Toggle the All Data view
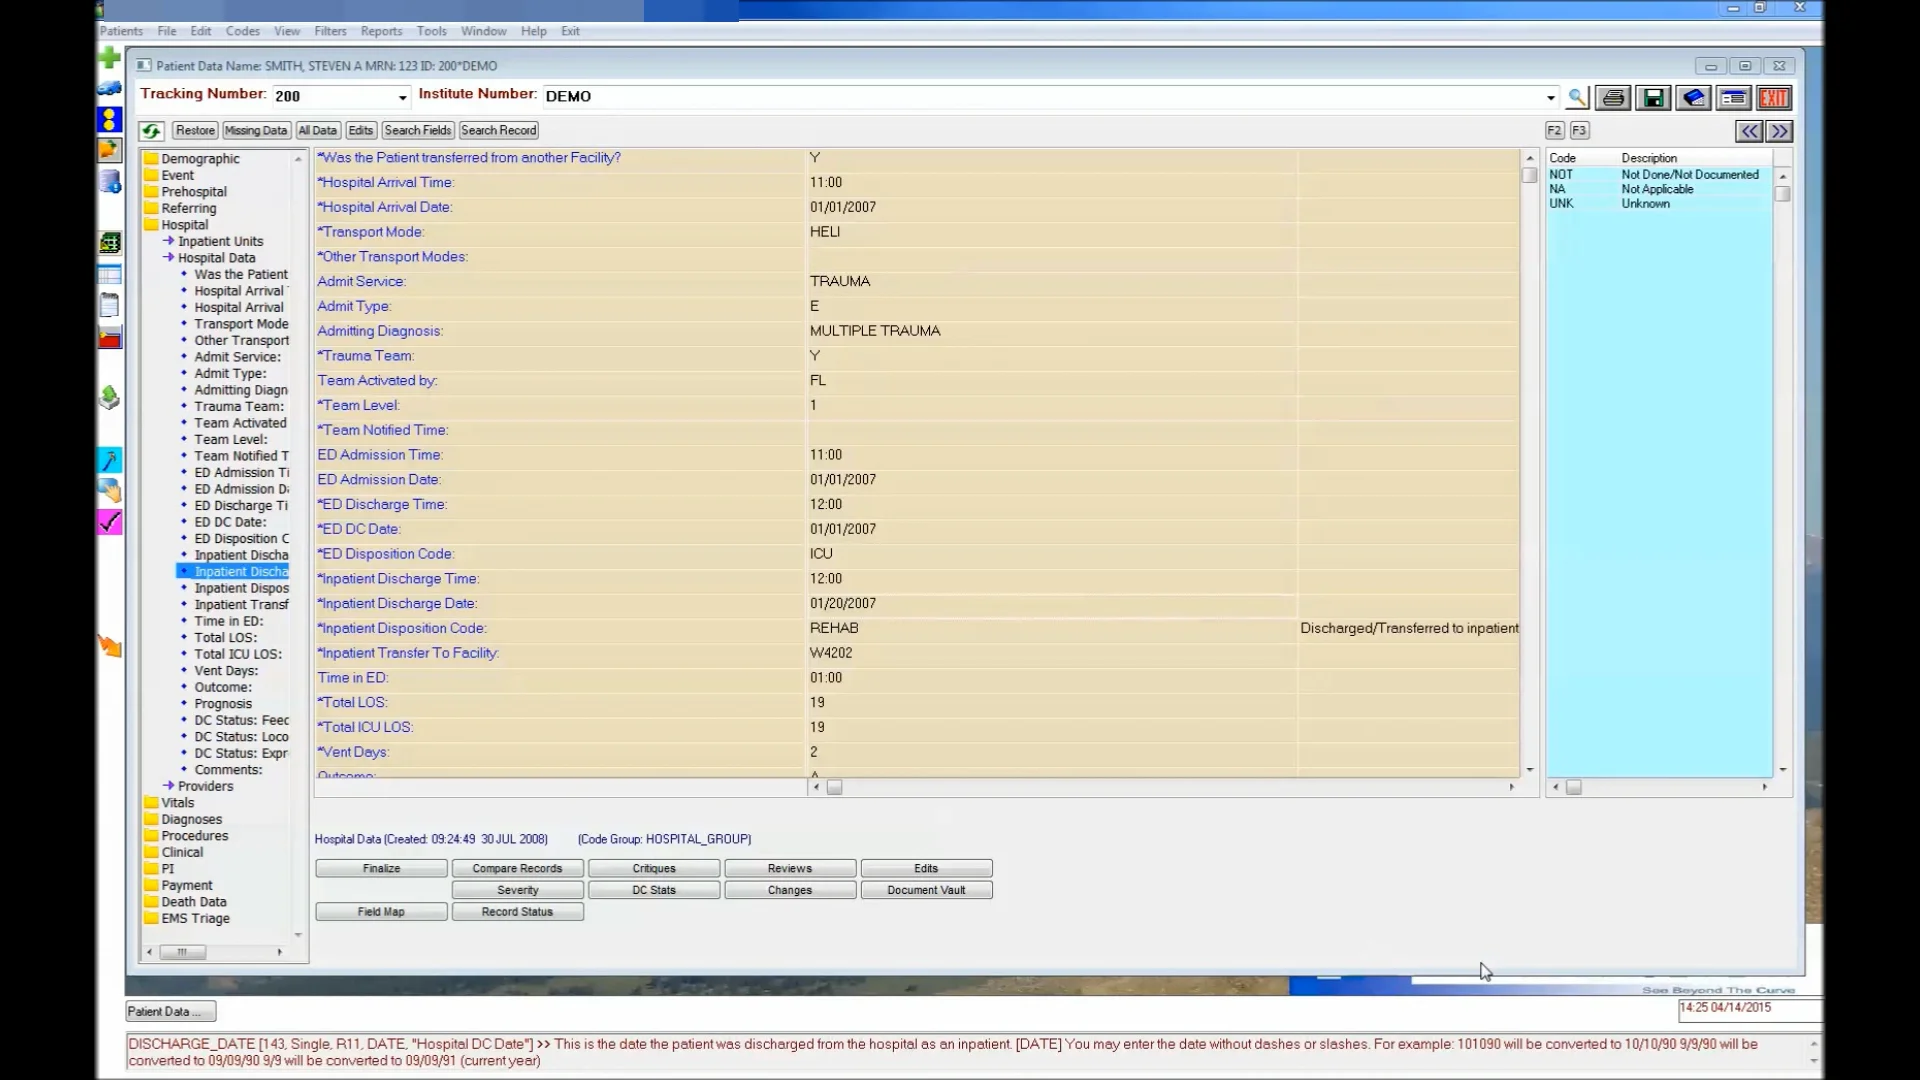This screenshot has height=1080, width=1920. pos(317,130)
